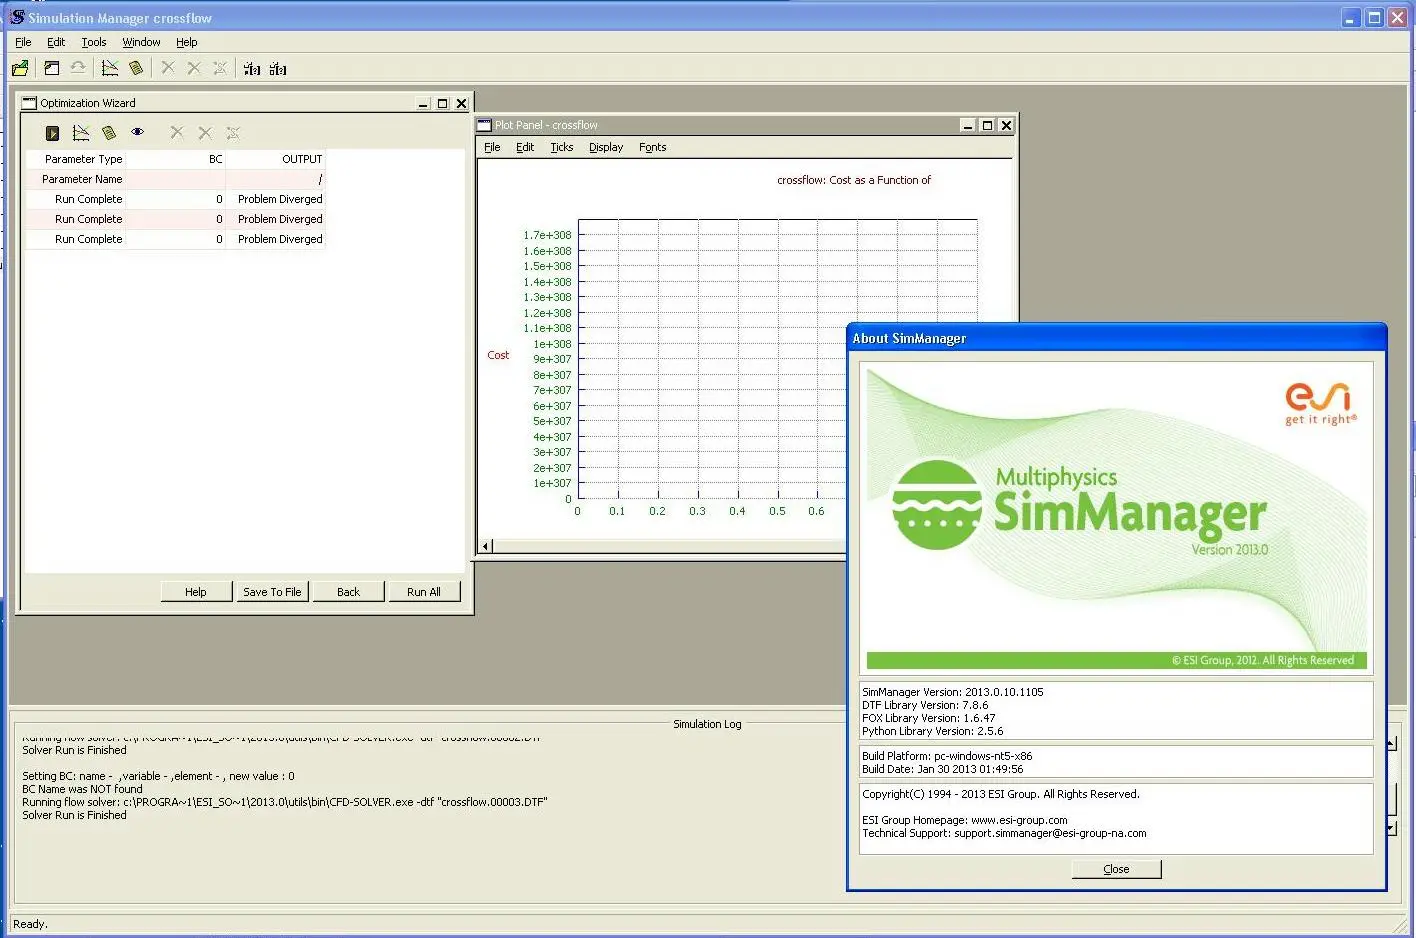Click the calculator icon in the Optimization Wizard
This screenshot has width=1416, height=938.
click(x=110, y=132)
